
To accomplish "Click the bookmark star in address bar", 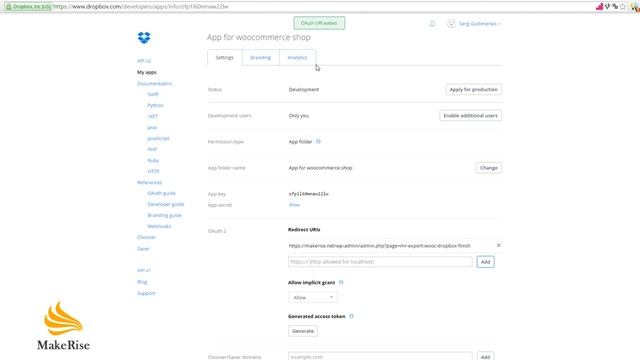I will pos(623,7).
